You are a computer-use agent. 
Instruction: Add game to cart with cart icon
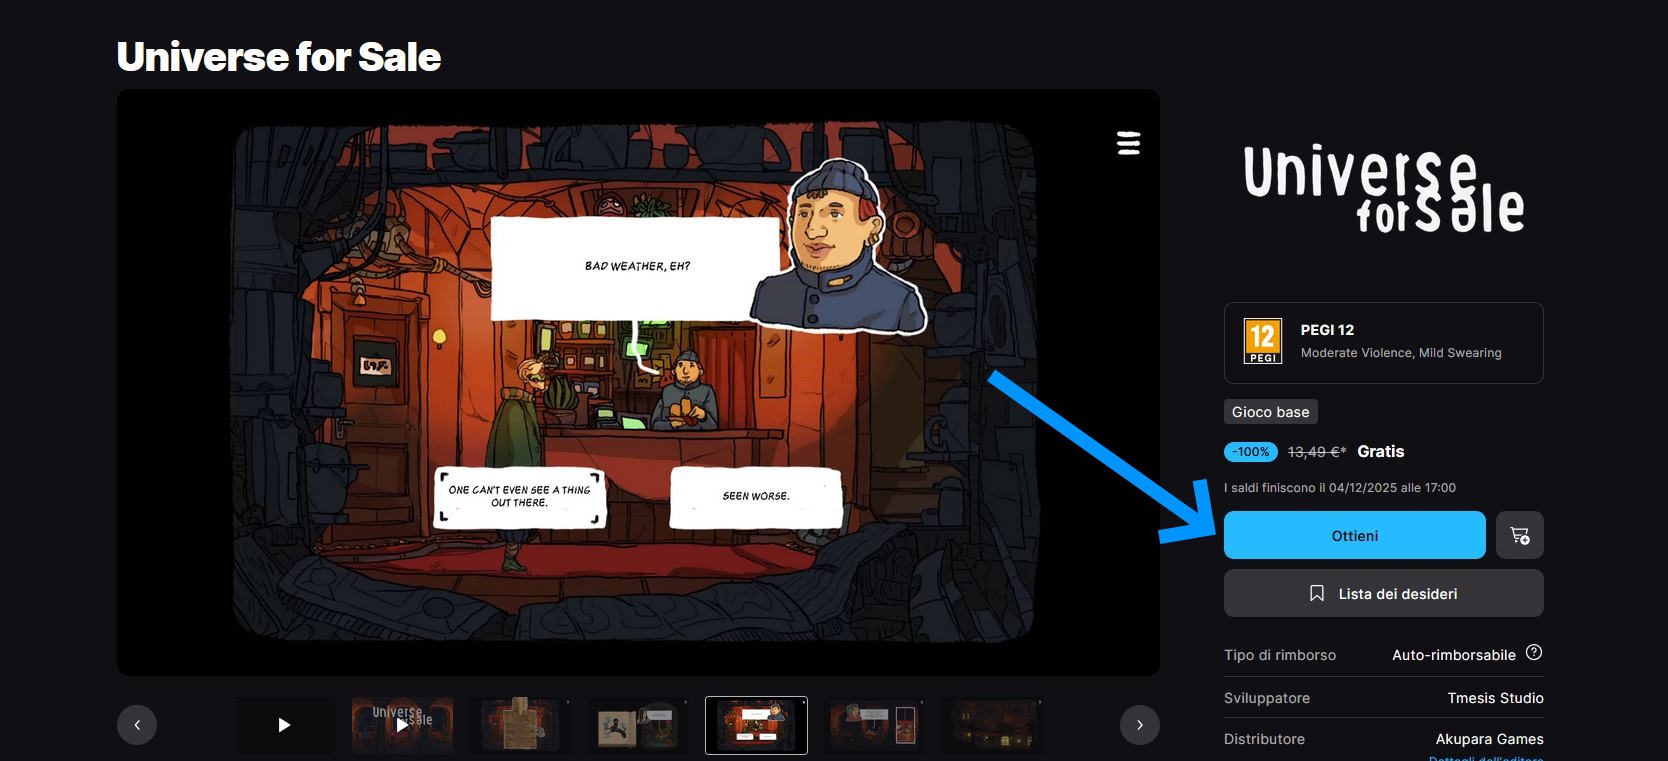pyautogui.click(x=1519, y=535)
